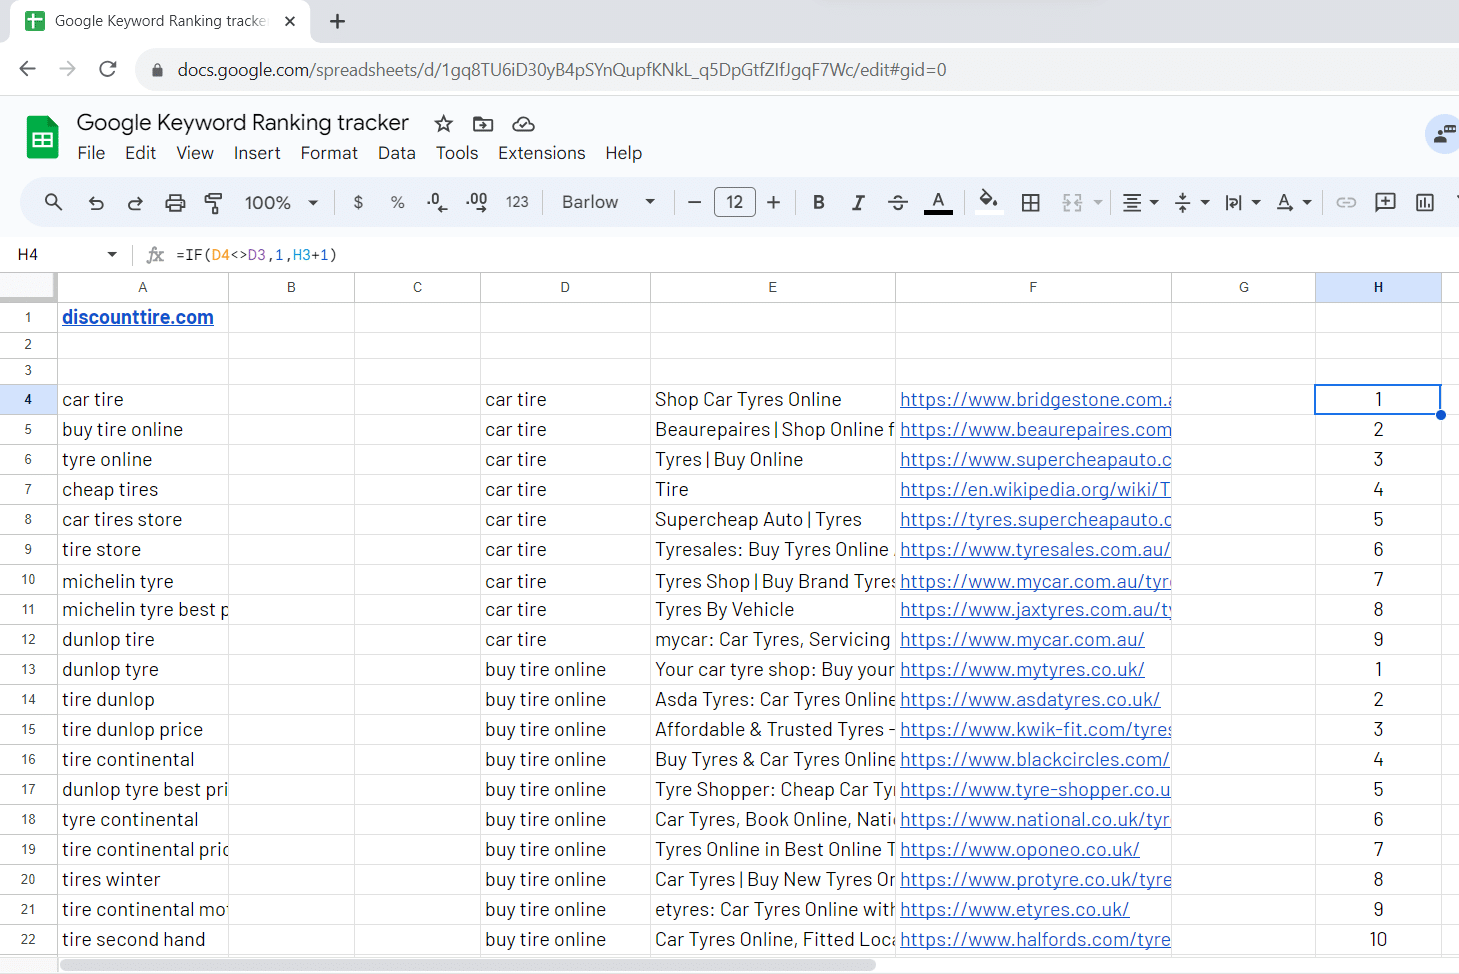The width and height of the screenshot is (1459, 974).
Task: Open the fill color picker
Action: tap(988, 203)
